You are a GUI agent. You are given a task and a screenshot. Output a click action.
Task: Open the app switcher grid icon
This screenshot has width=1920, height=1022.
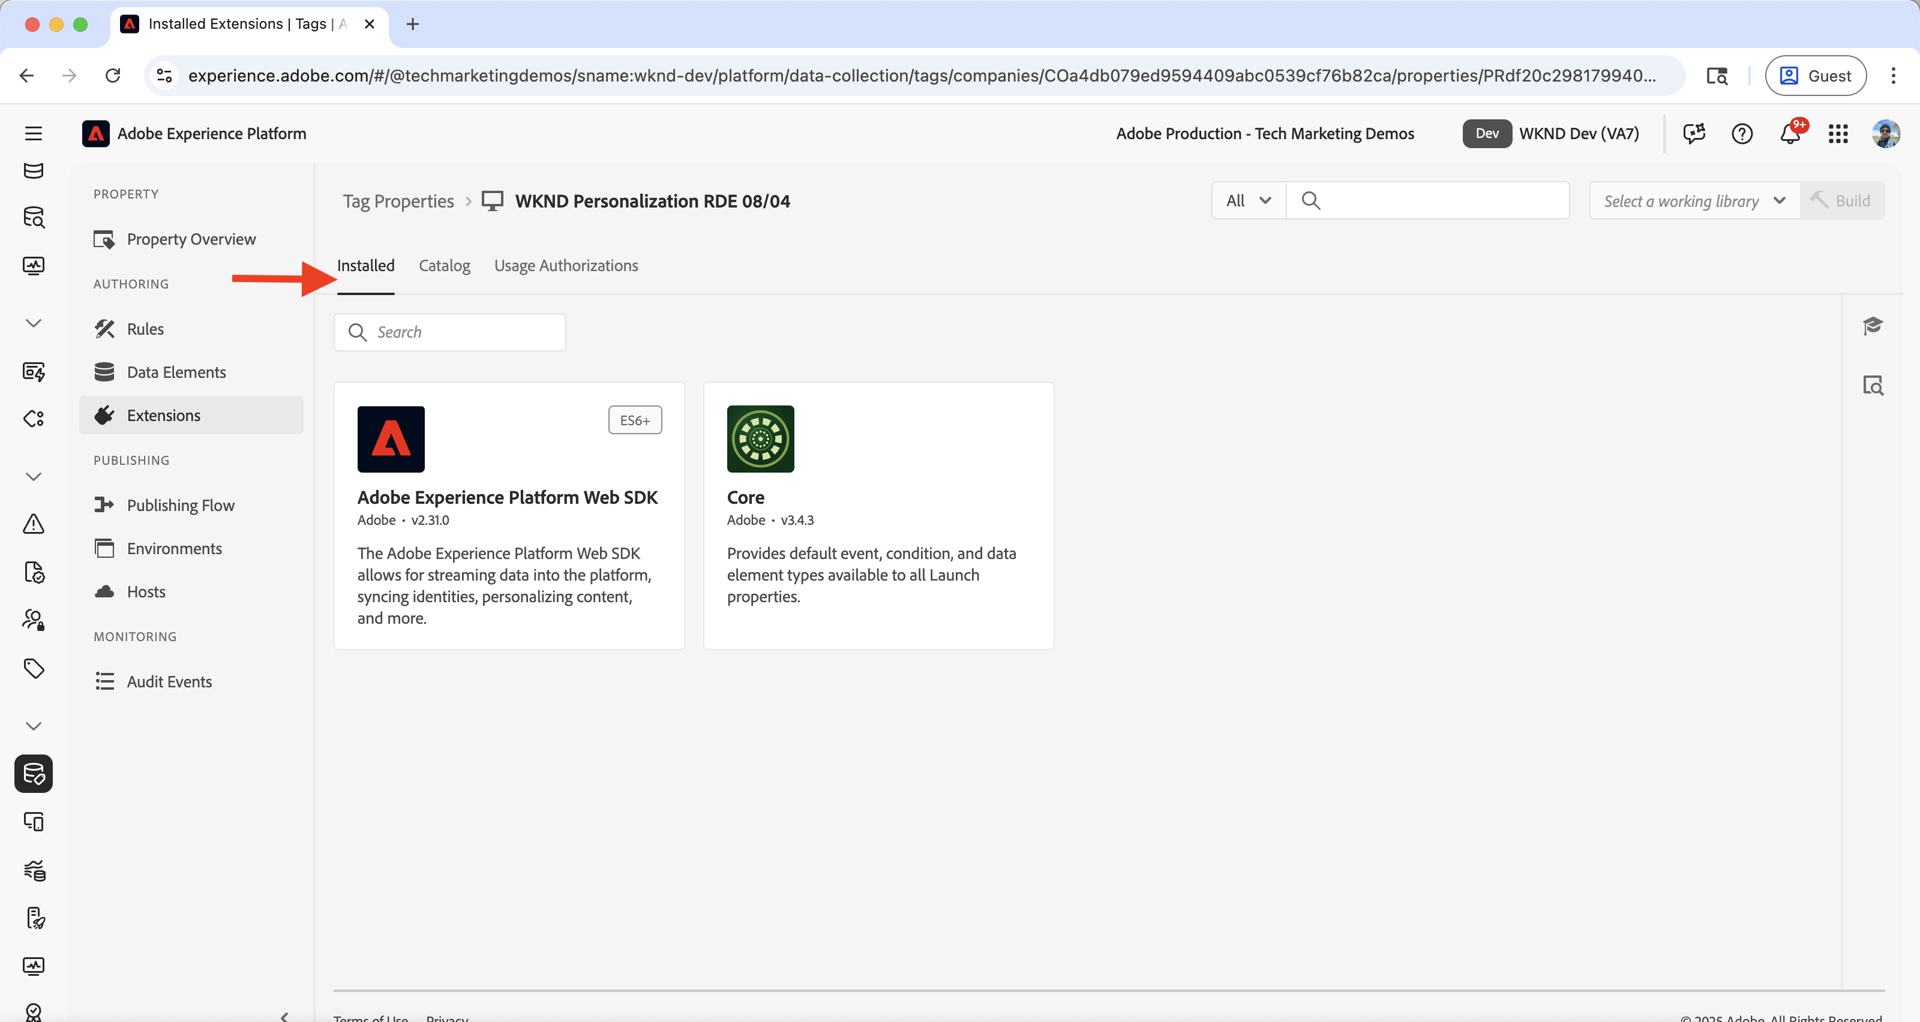[x=1838, y=133]
